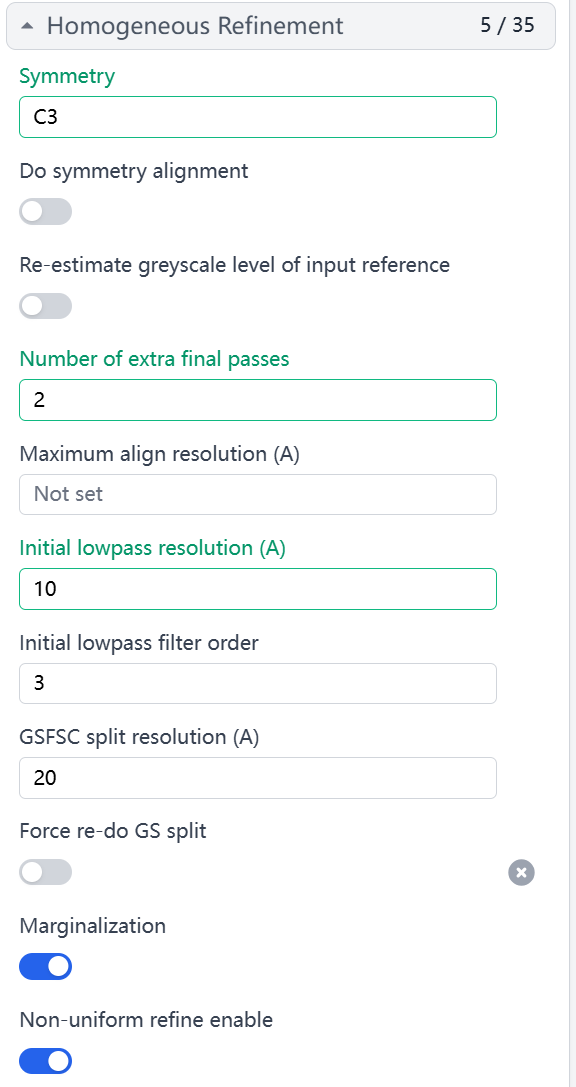576x1087 pixels.
Task: Click the Marginalization label text
Action: (93, 926)
